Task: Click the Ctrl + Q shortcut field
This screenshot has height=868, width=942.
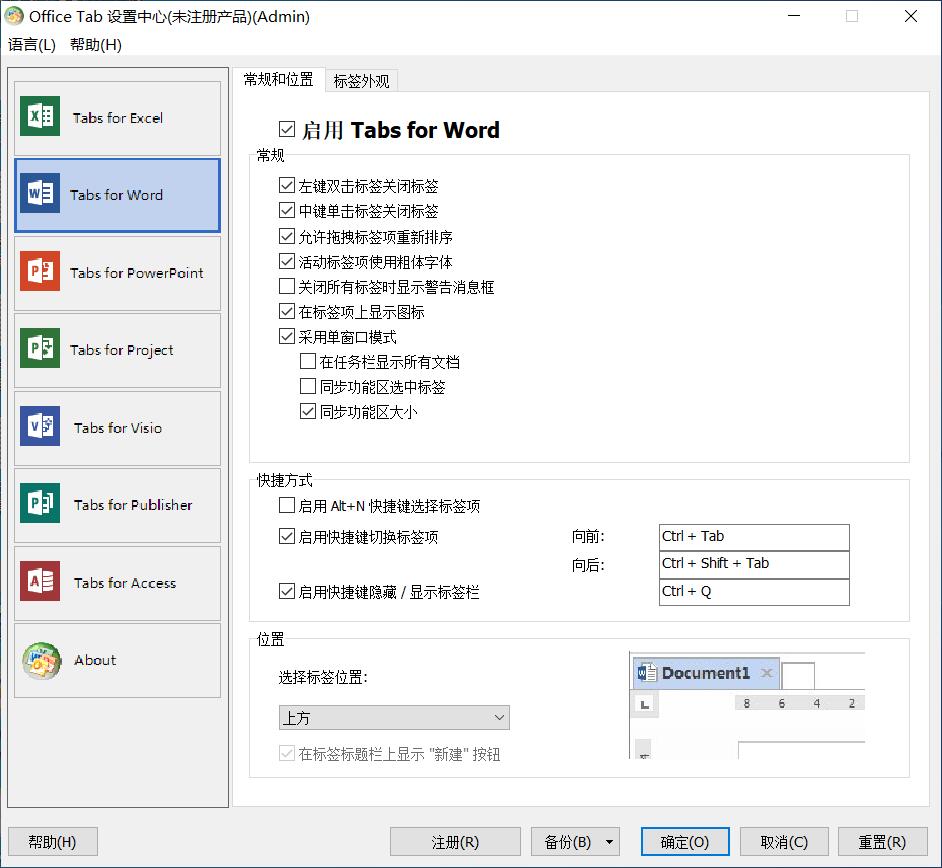Action: coord(753,592)
